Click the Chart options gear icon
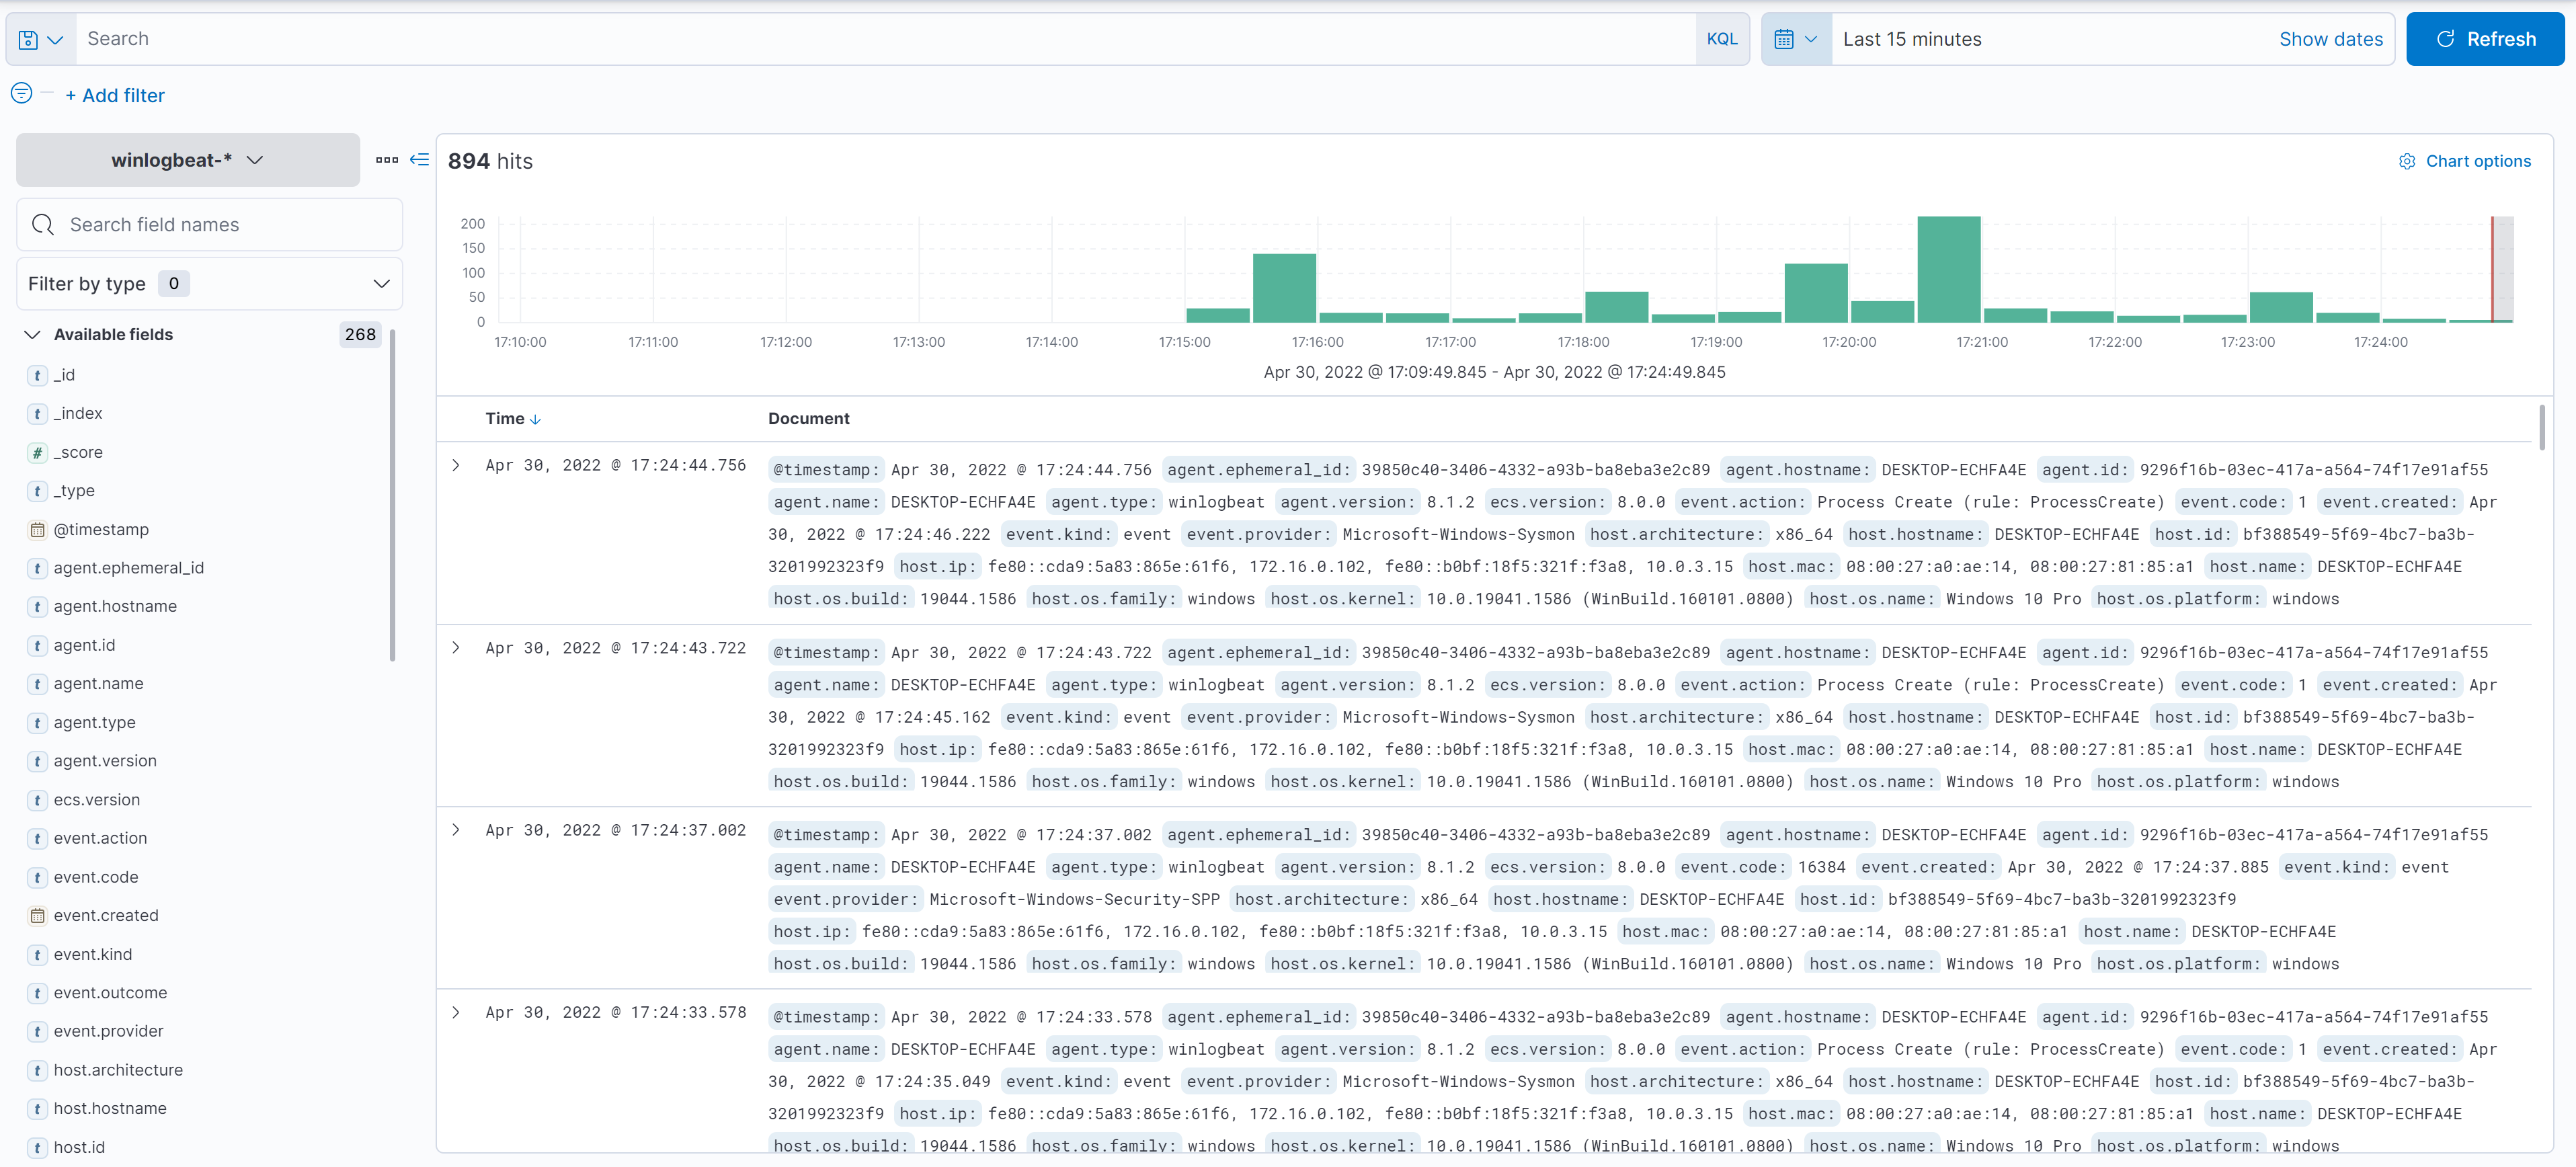2576x1167 pixels. 2406,162
